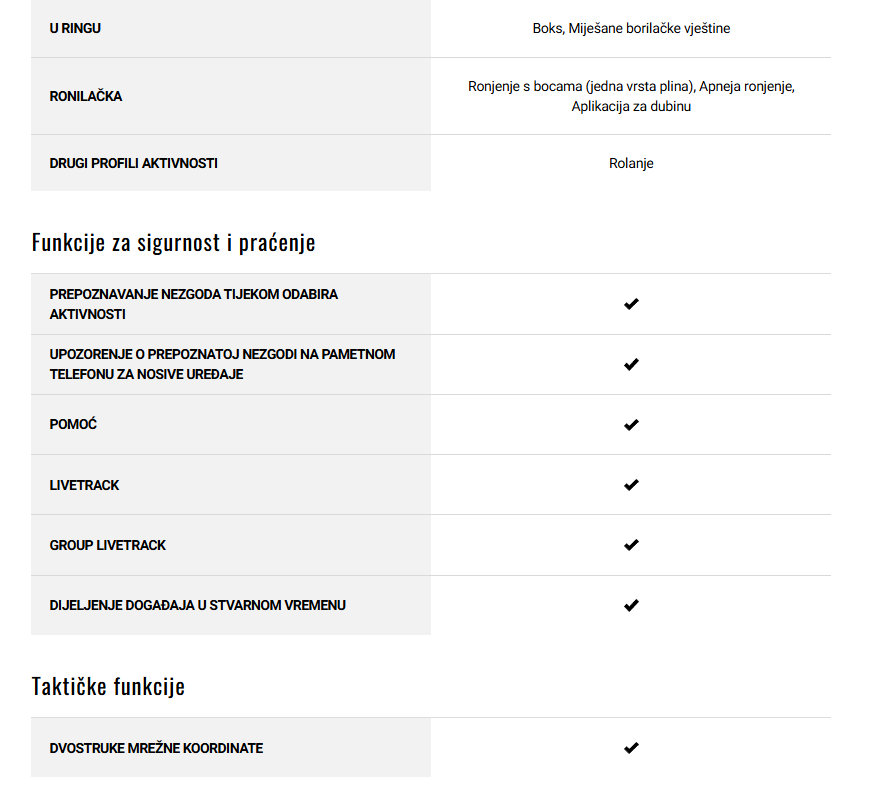Click the Boks, Miješane borilačke vještine text

[x=631, y=28]
